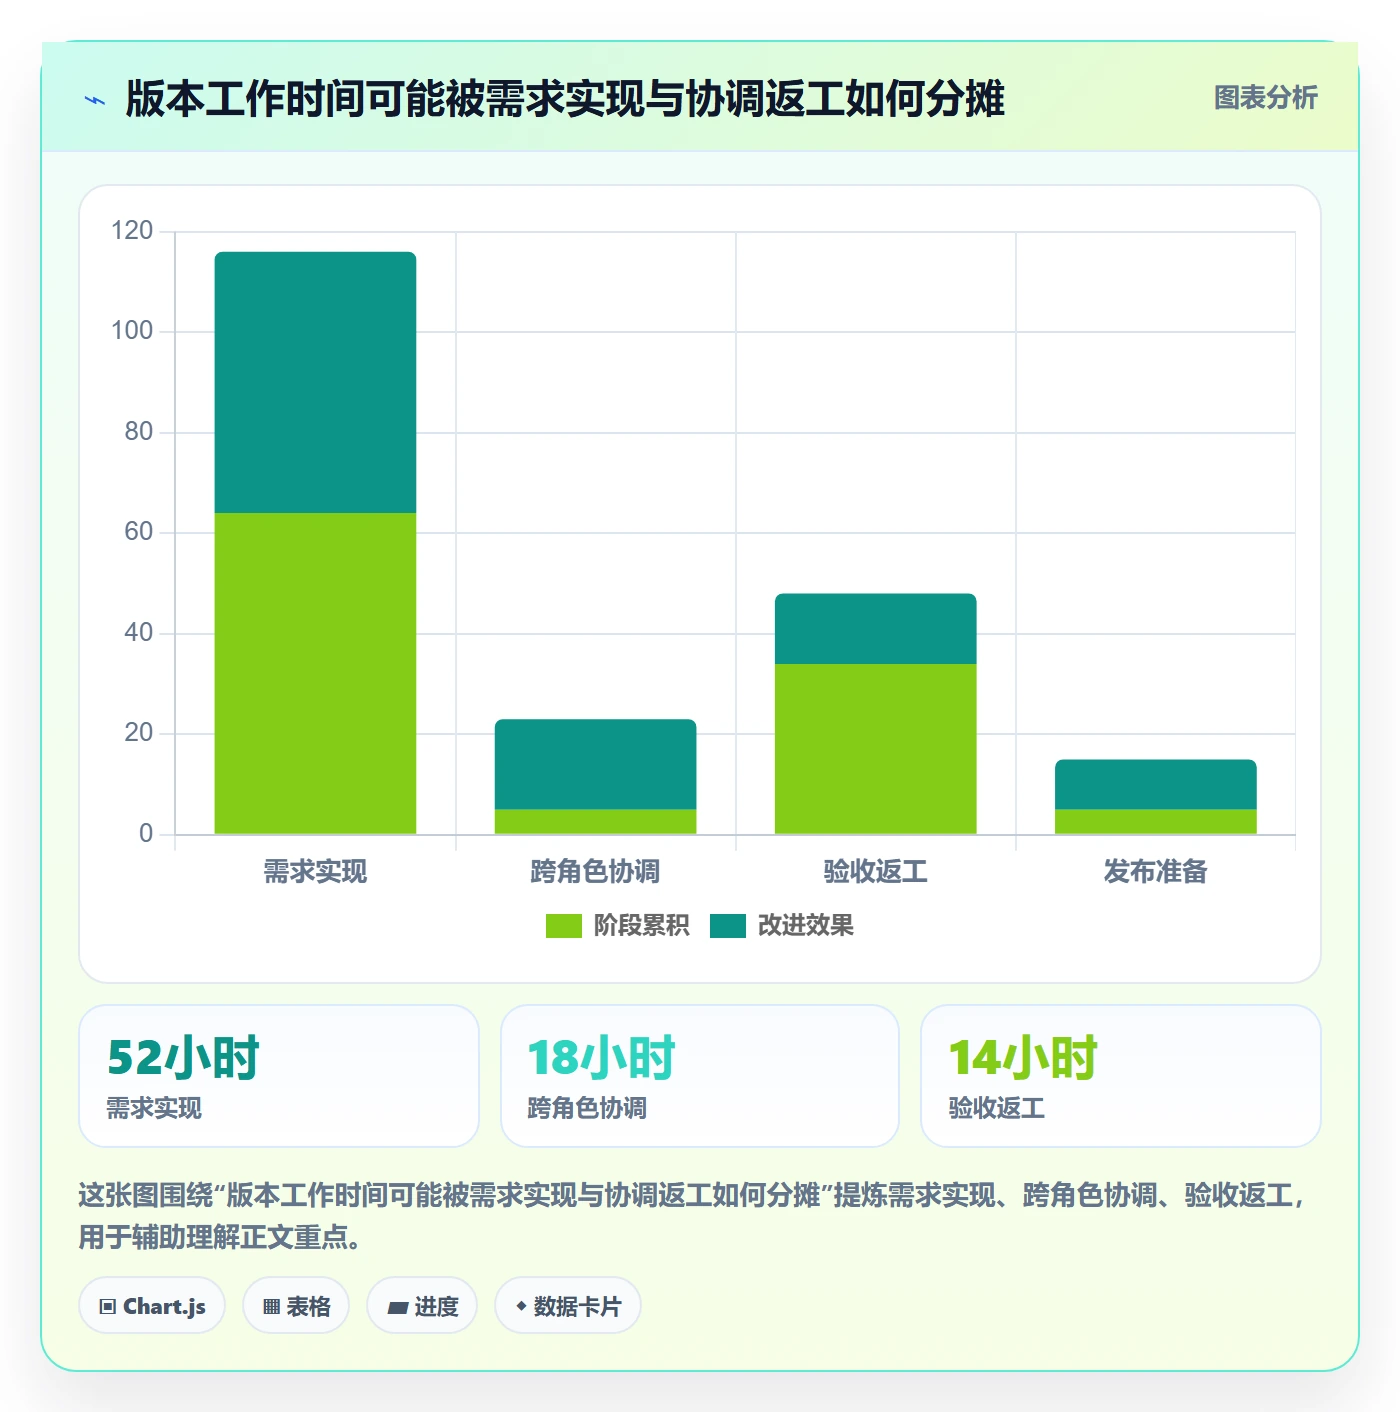The width and height of the screenshot is (1400, 1412).
Task: Click the 发布准备 x-axis label
Action: pos(1155,872)
